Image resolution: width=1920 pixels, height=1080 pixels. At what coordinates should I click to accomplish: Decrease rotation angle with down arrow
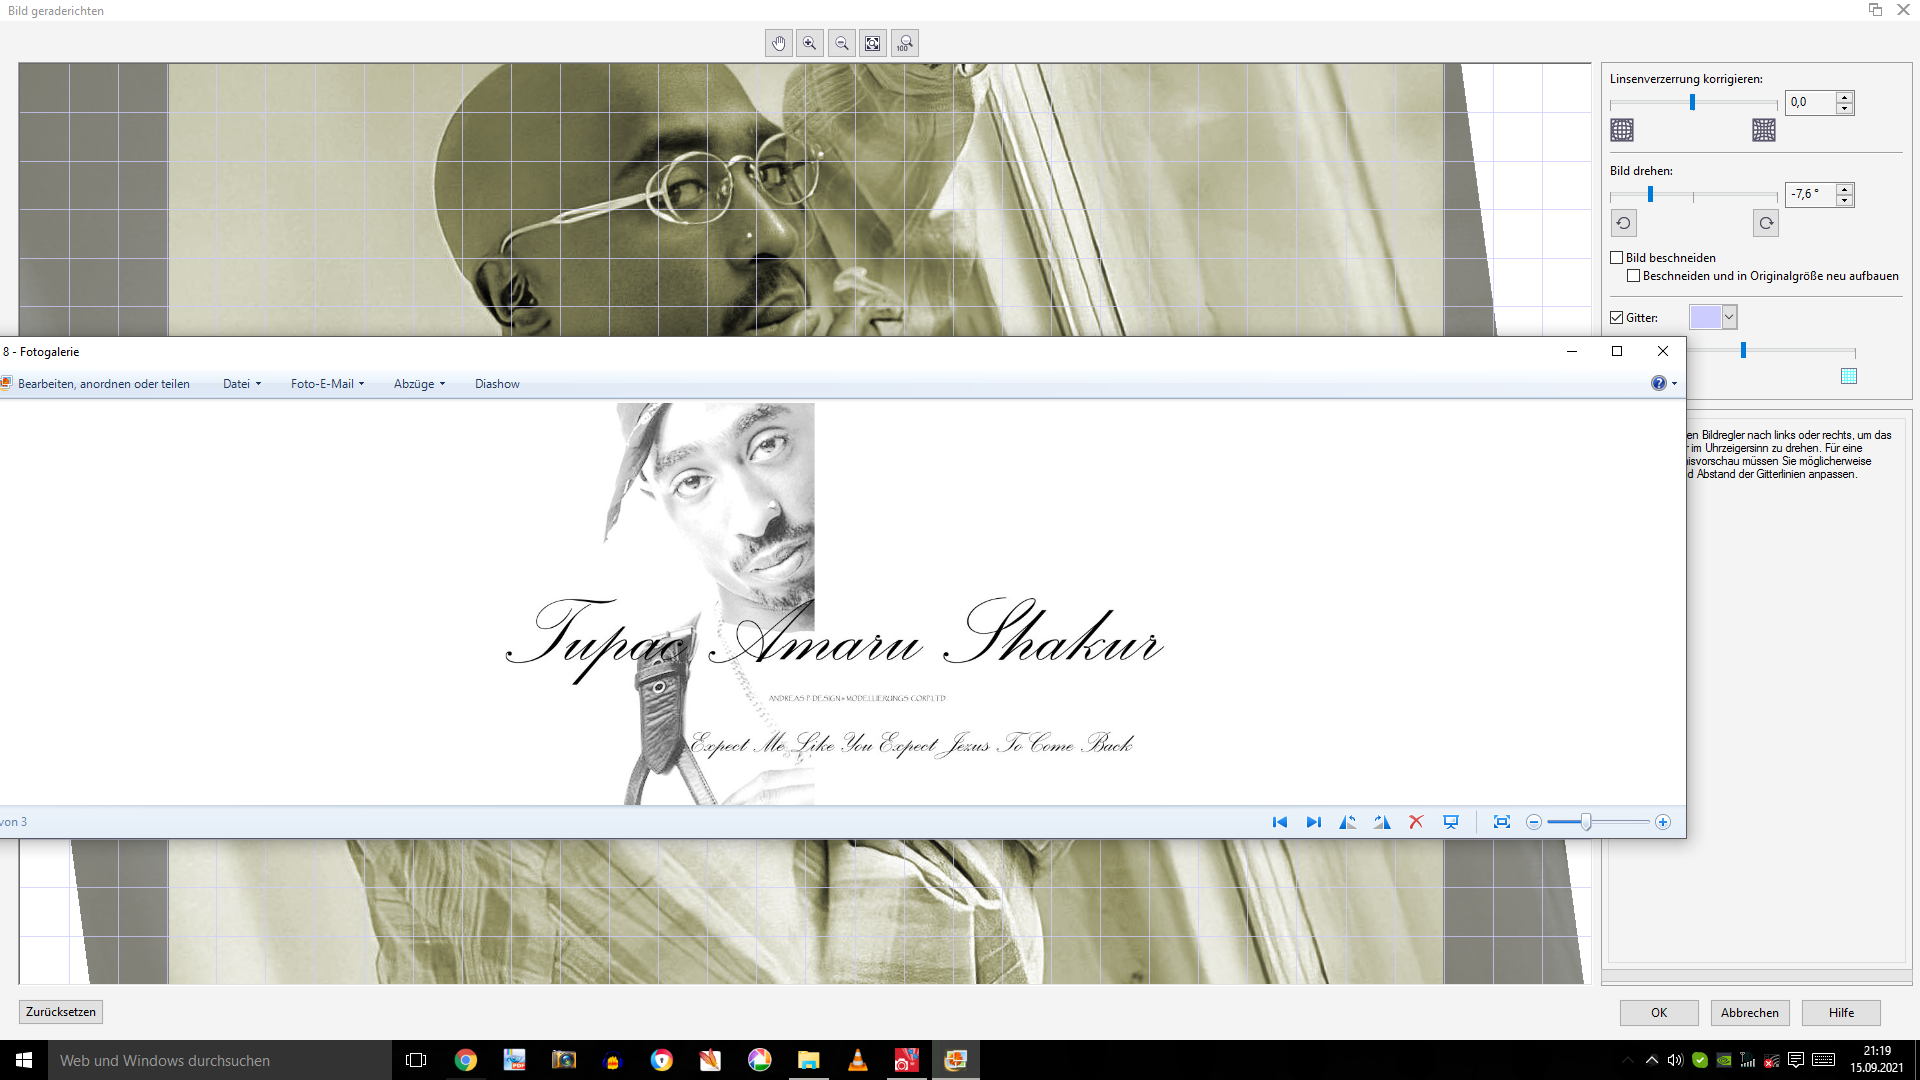(x=1845, y=201)
